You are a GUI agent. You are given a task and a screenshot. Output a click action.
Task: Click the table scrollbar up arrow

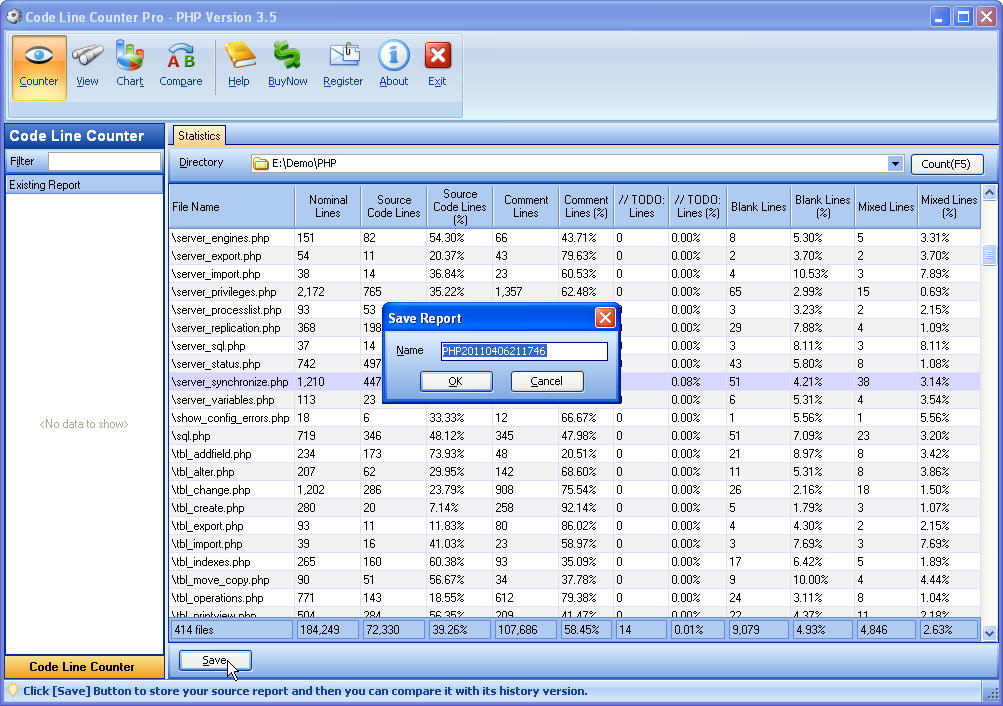pyautogui.click(x=989, y=192)
